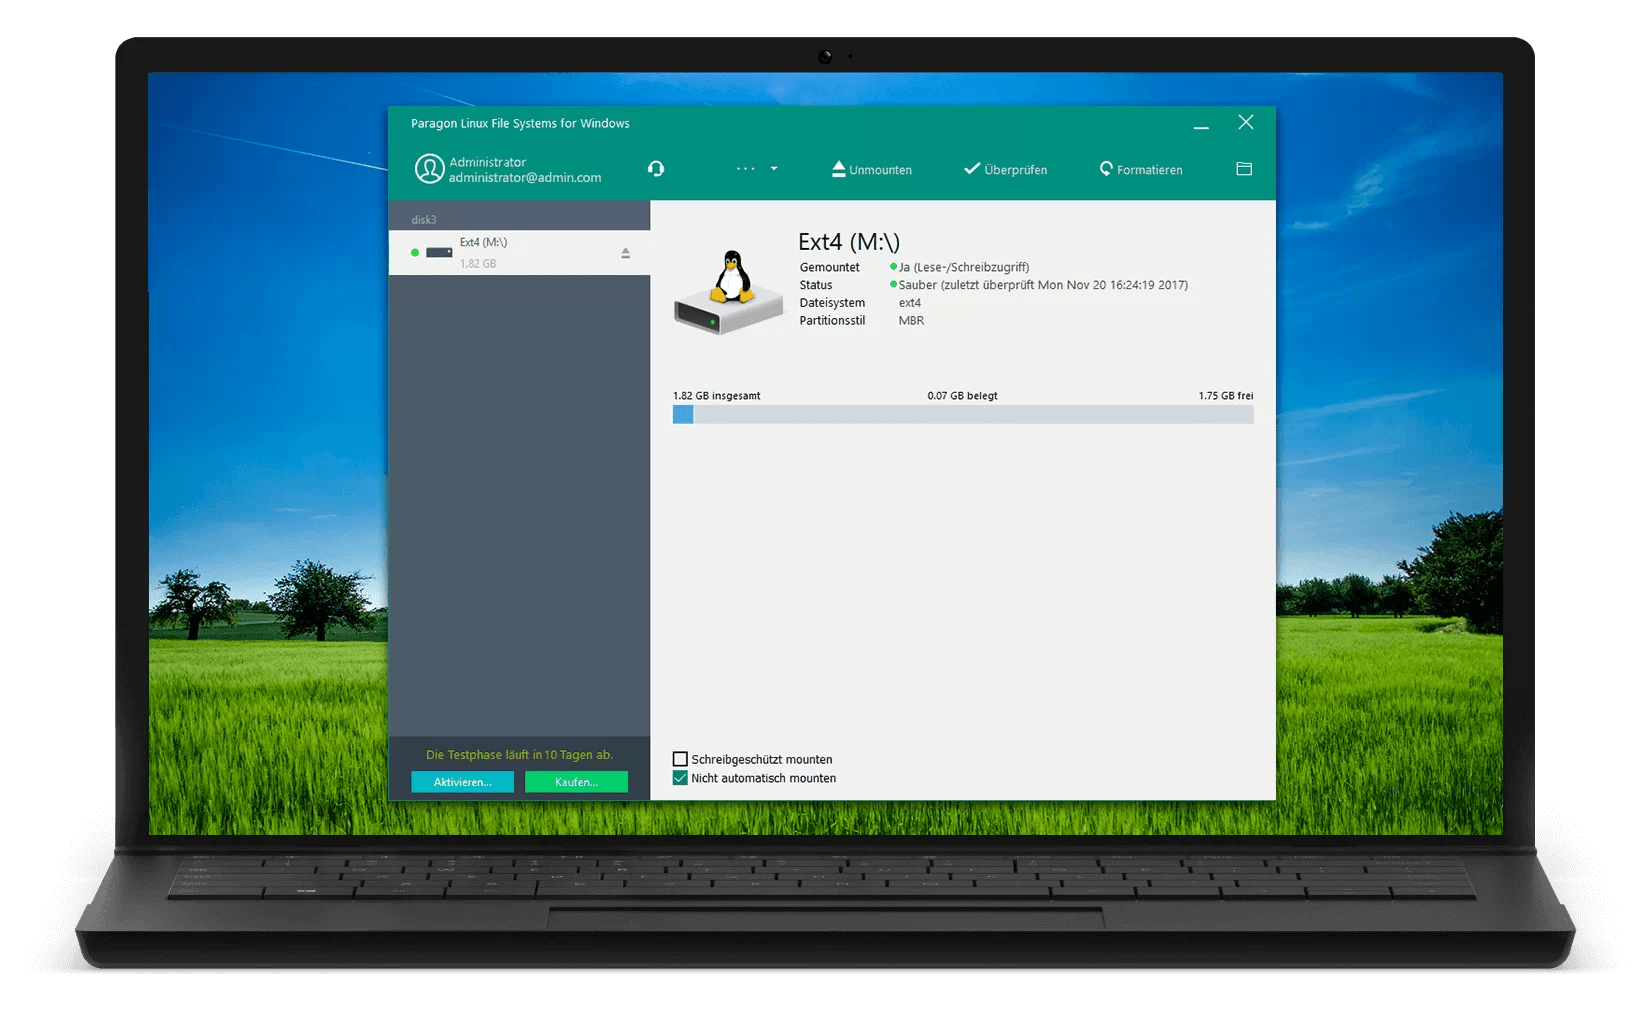Click the eject icon next to Ext4 drive

[626, 253]
